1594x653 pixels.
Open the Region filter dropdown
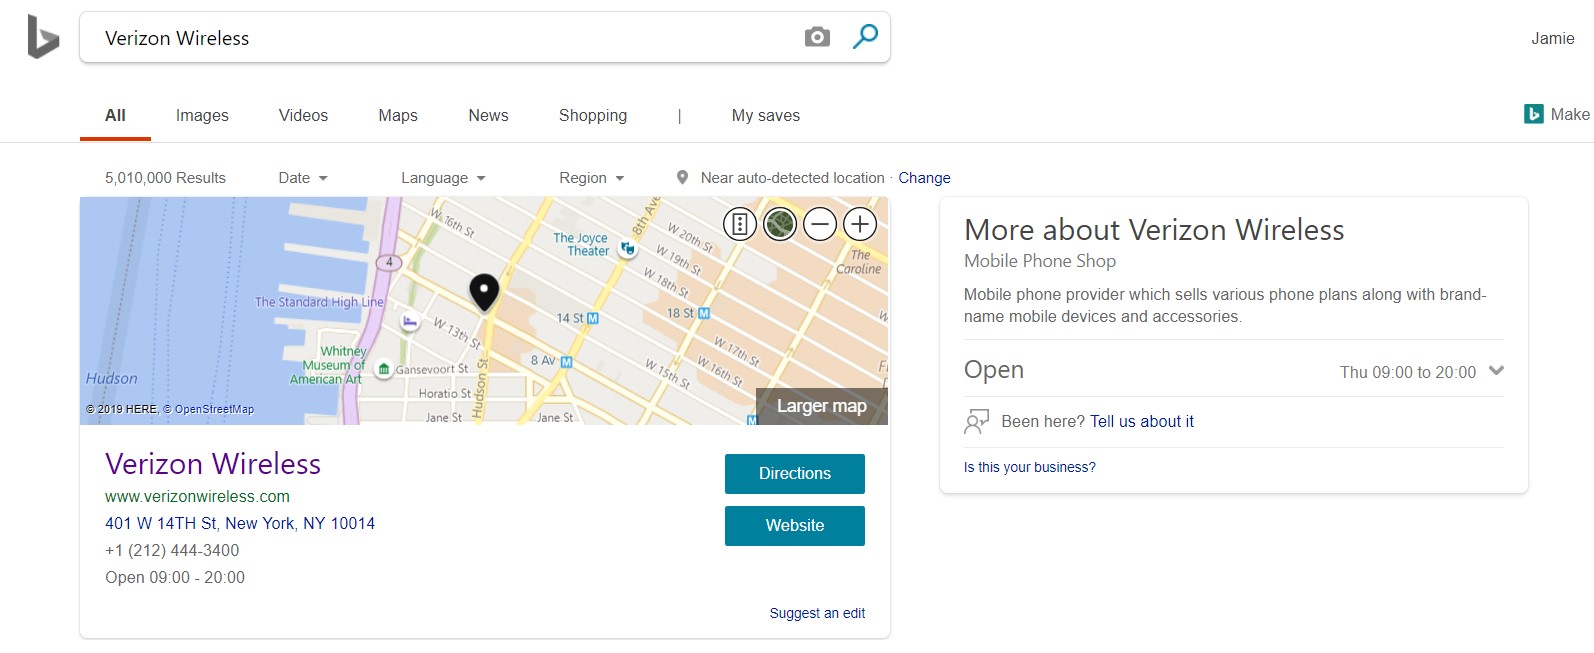(591, 177)
